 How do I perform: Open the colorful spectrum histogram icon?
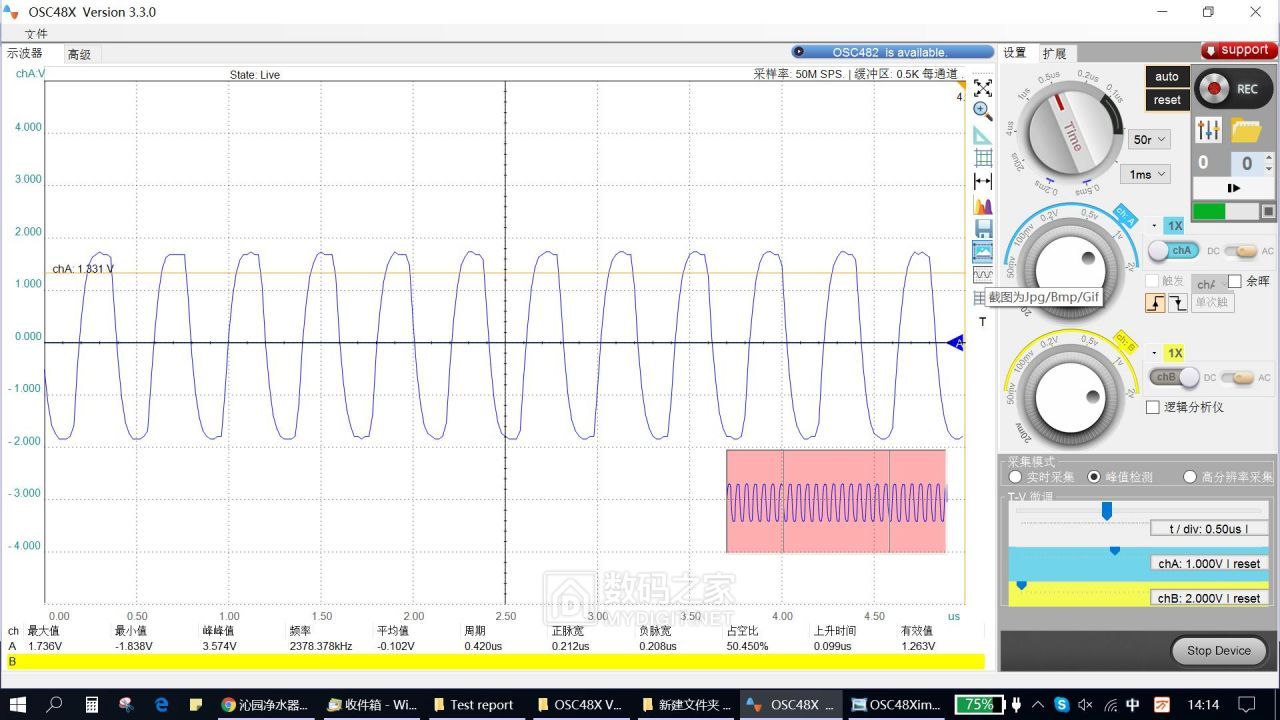(983, 205)
